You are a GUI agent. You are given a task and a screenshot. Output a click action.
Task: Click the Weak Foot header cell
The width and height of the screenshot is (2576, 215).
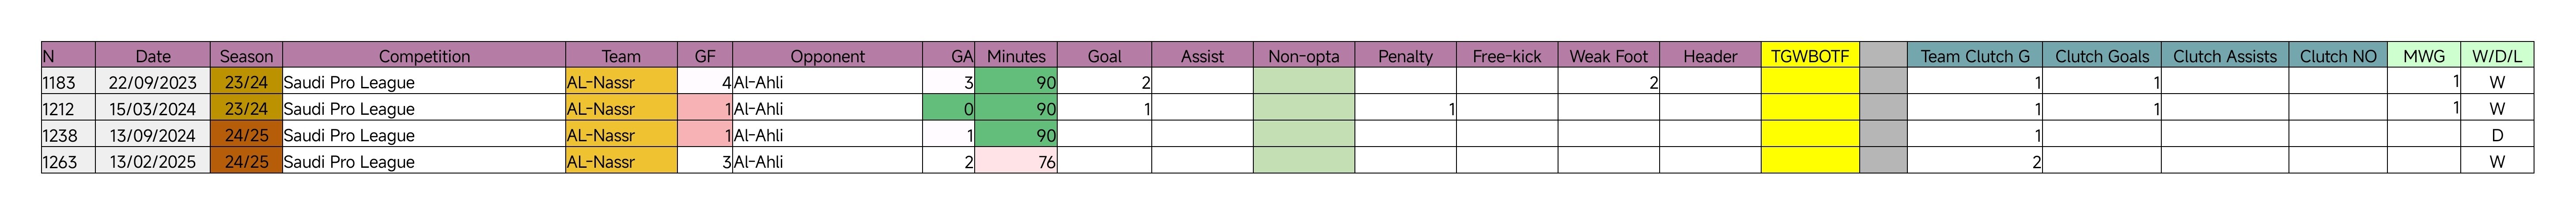click(1608, 56)
